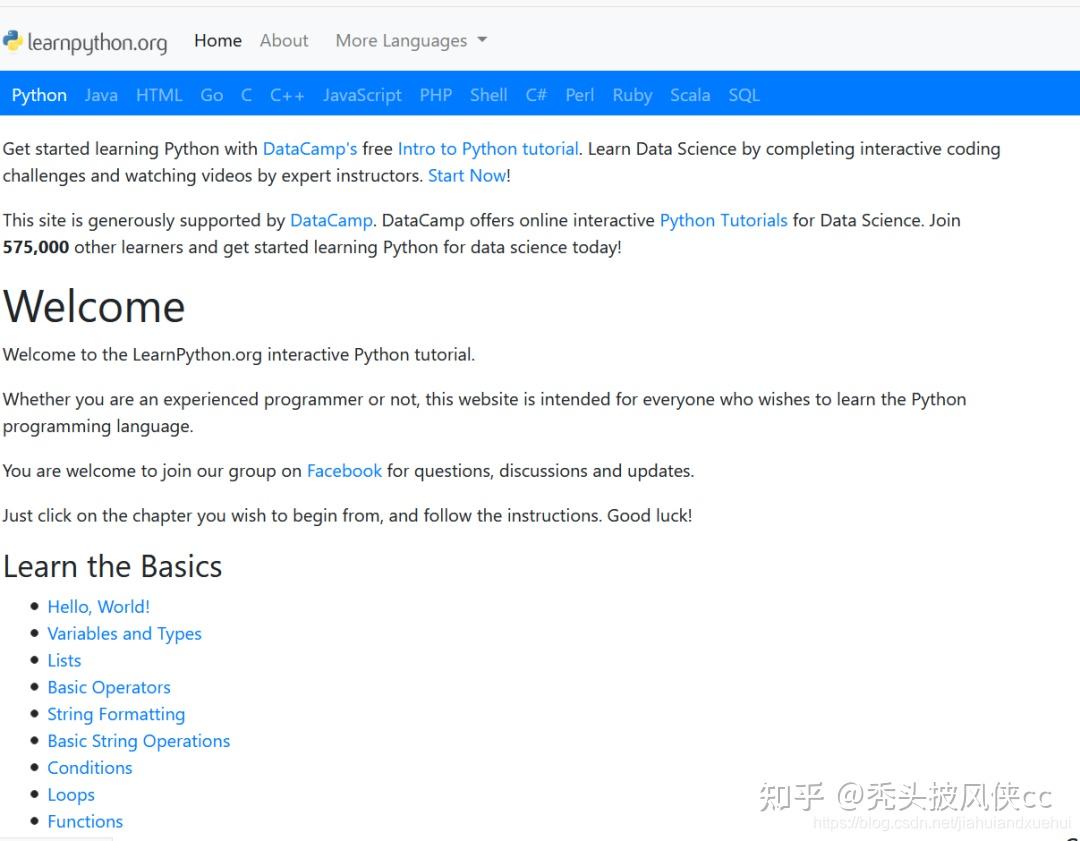Open the SQL tutorials tab

click(744, 95)
